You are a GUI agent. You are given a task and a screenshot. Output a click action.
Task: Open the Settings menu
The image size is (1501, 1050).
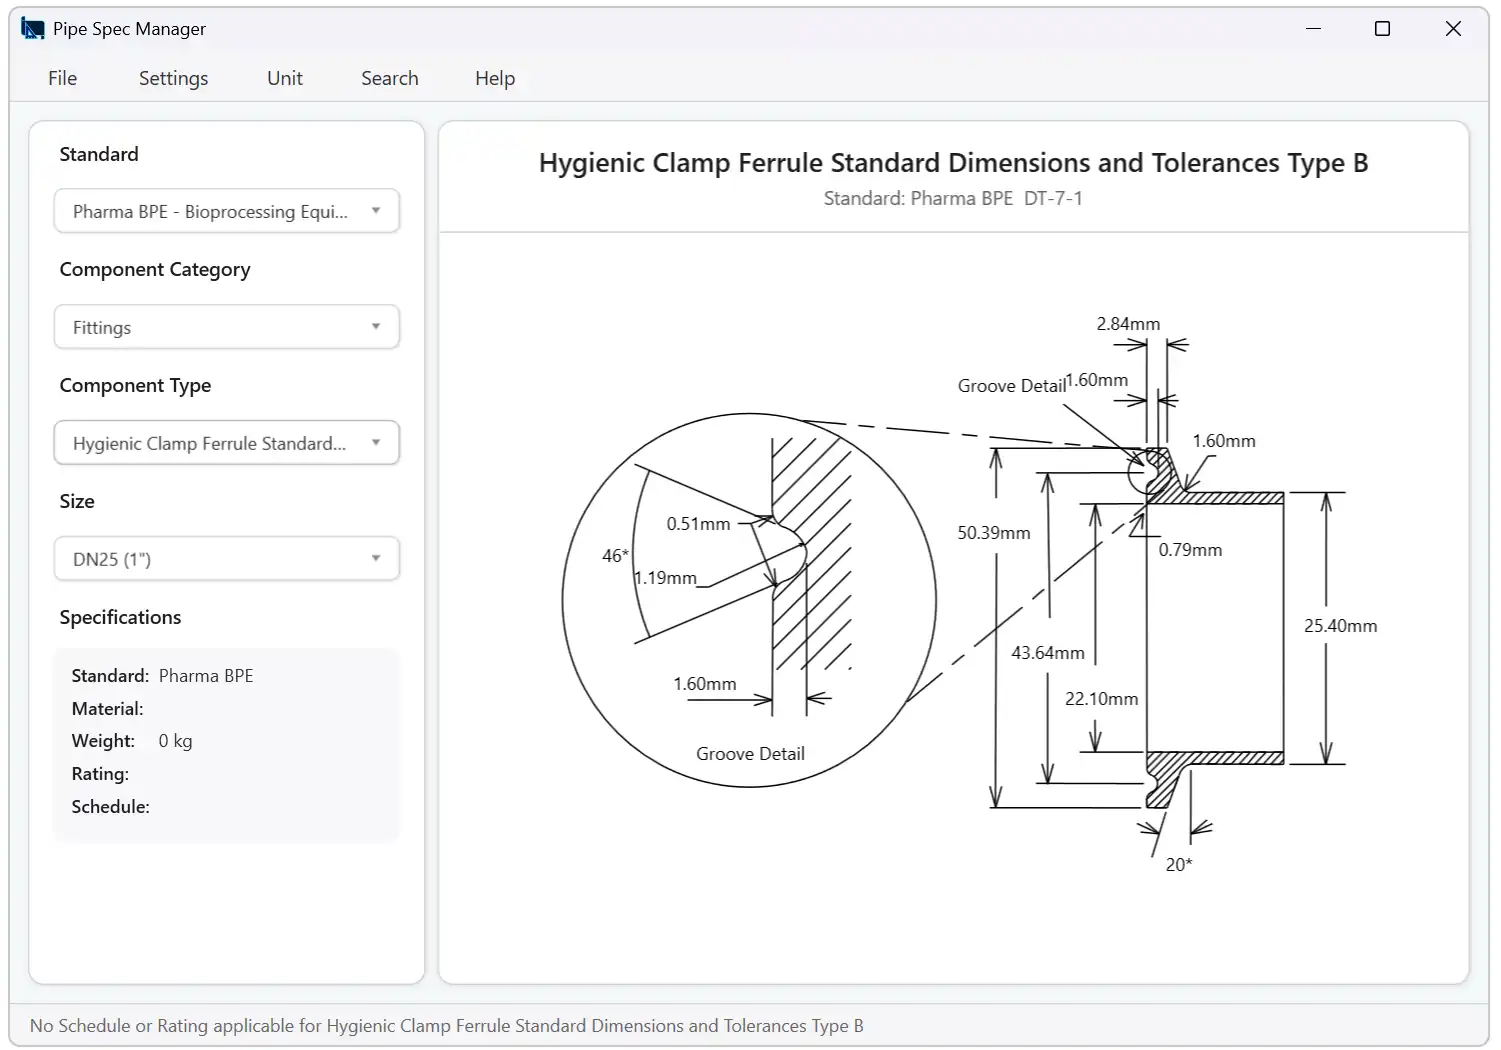pyautogui.click(x=173, y=78)
